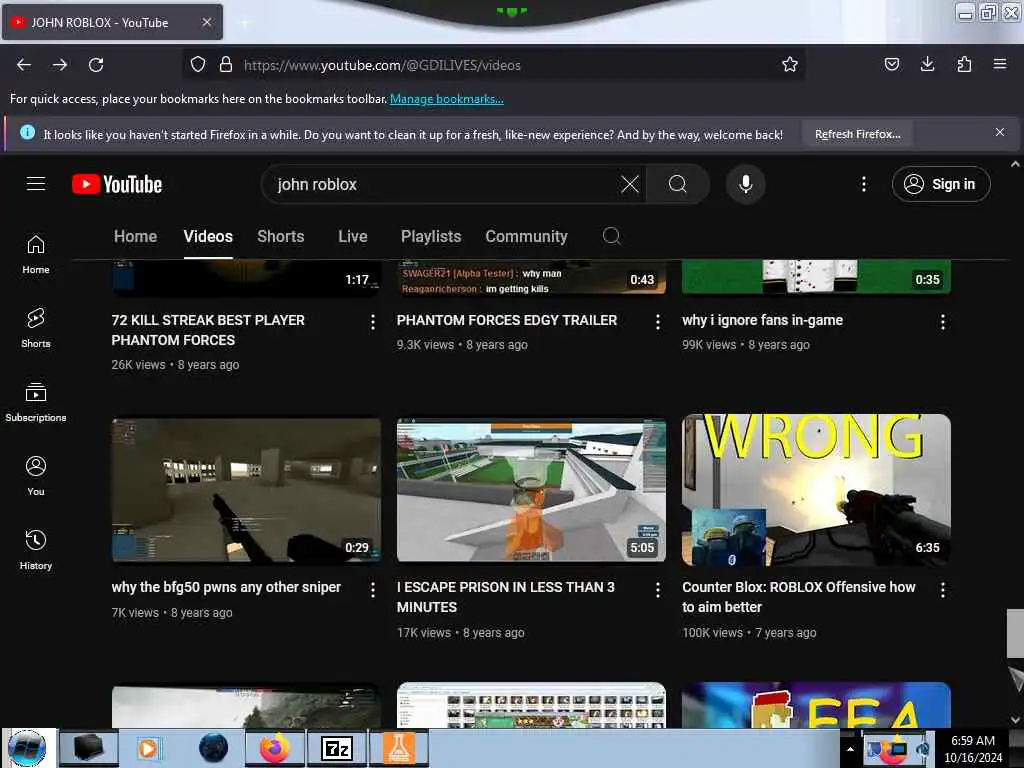This screenshot has width=1024, height=768.
Task: Open YouTube settings three-dot menu
Action: (x=864, y=184)
